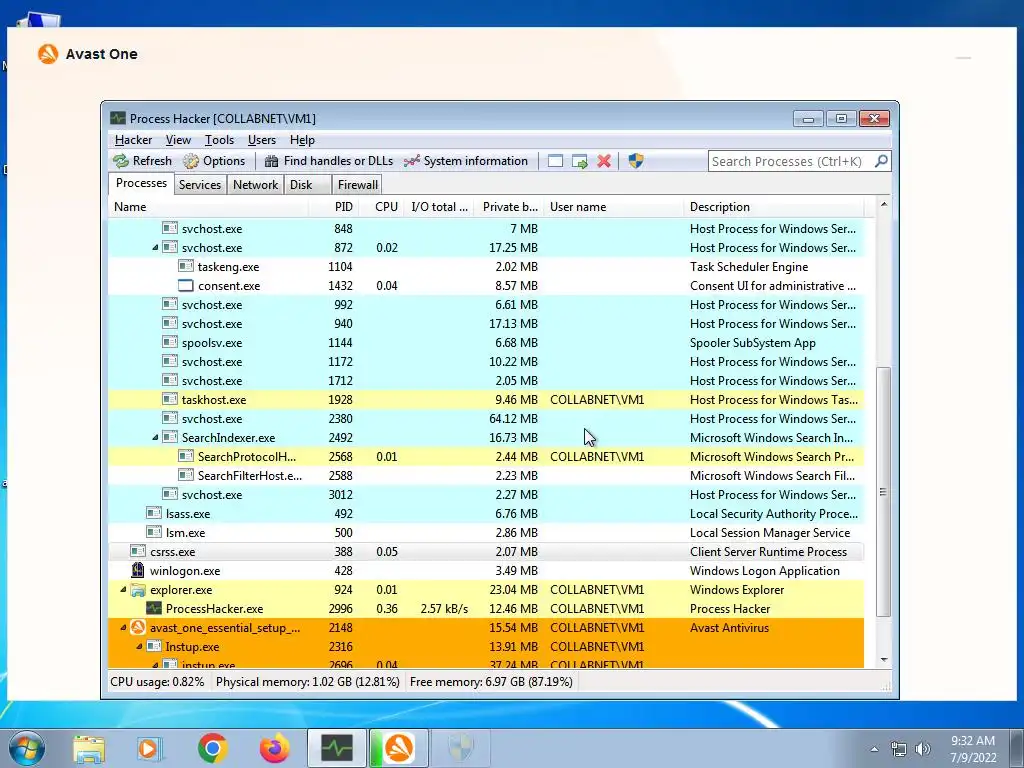Click the explorer.exe folder icon

tap(137, 590)
